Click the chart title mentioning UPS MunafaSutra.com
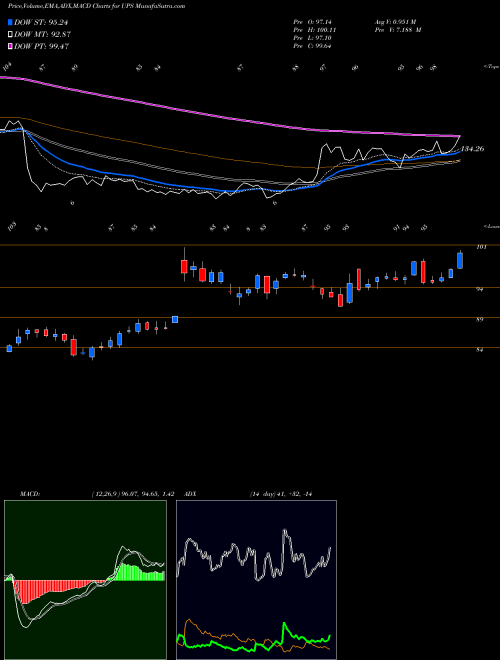The height and width of the screenshot is (660, 500). (x=97, y=6)
